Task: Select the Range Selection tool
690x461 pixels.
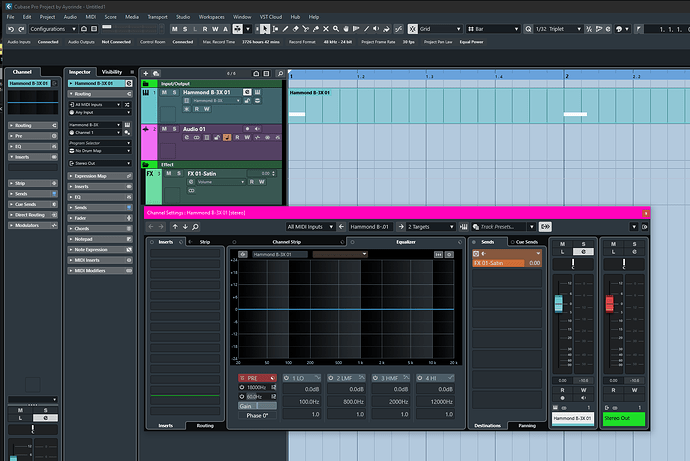Action: click(275, 29)
